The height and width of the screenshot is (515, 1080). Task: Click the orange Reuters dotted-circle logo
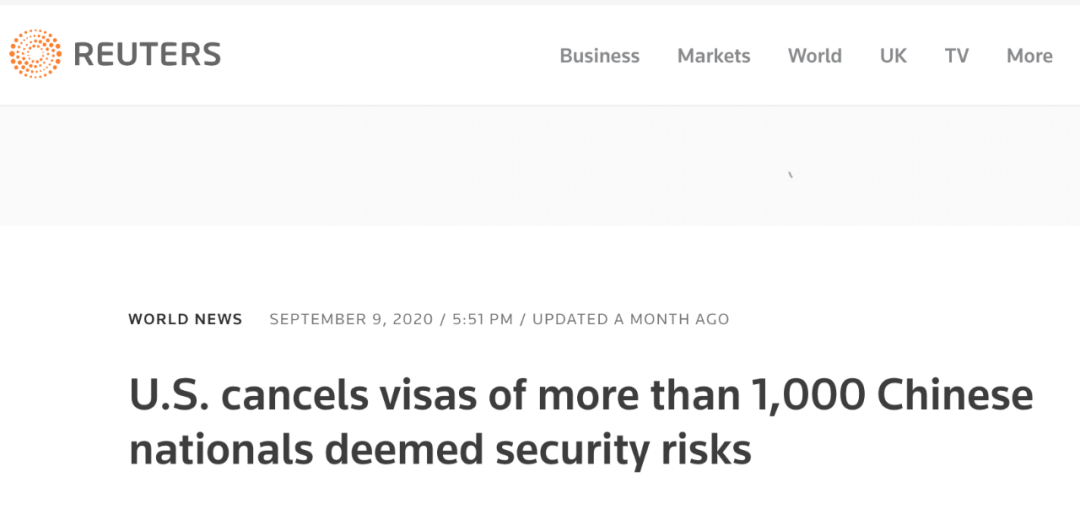tap(35, 54)
